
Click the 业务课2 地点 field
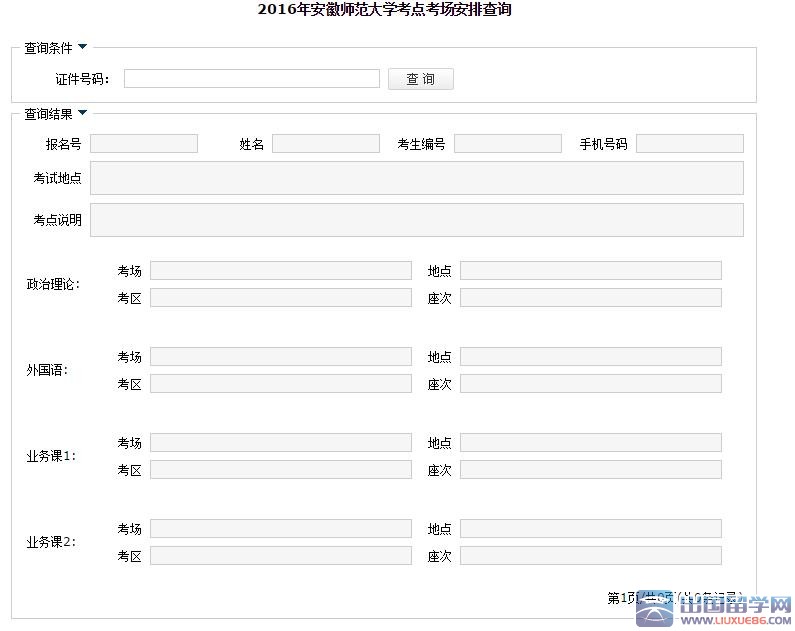(590, 529)
